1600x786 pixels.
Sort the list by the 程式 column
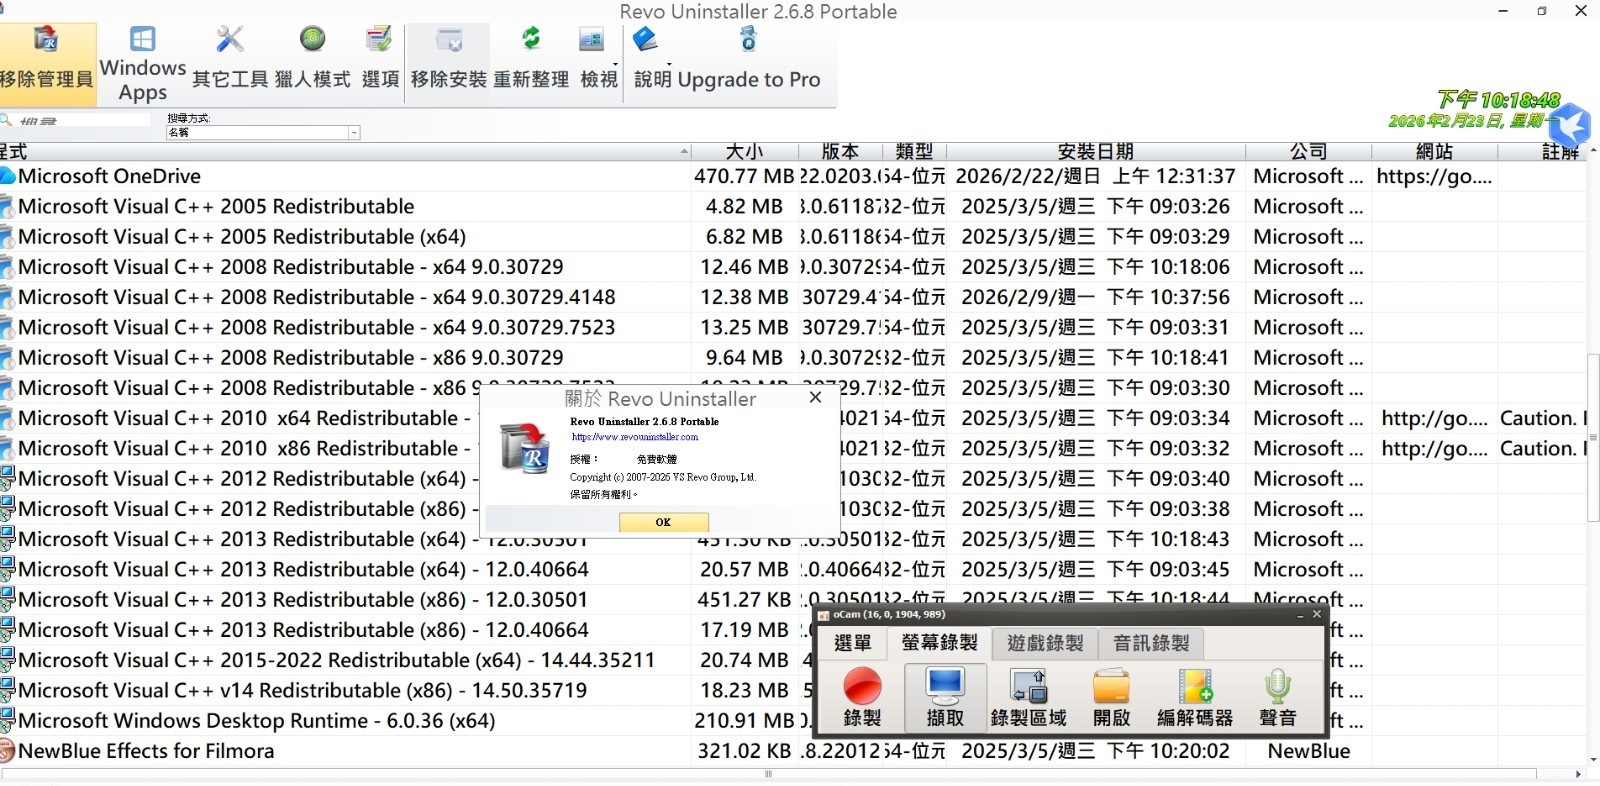[345, 151]
